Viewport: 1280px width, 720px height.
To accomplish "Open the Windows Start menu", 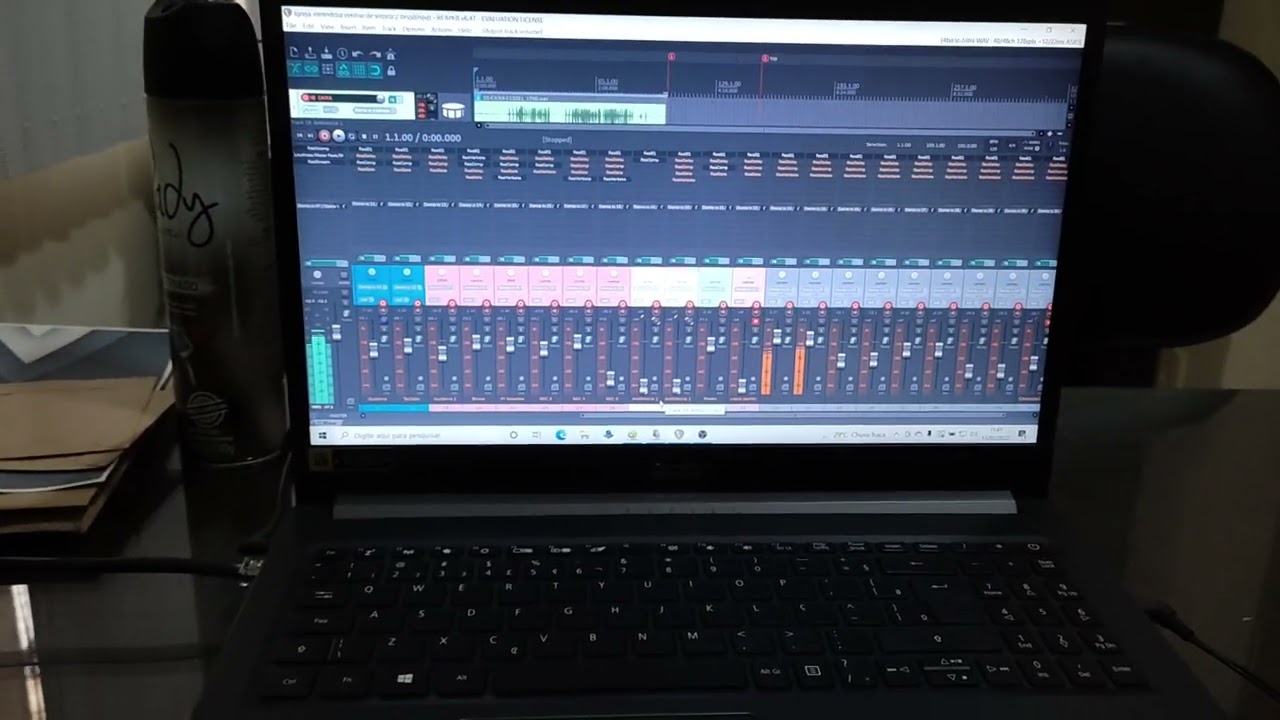I will pyautogui.click(x=322, y=435).
